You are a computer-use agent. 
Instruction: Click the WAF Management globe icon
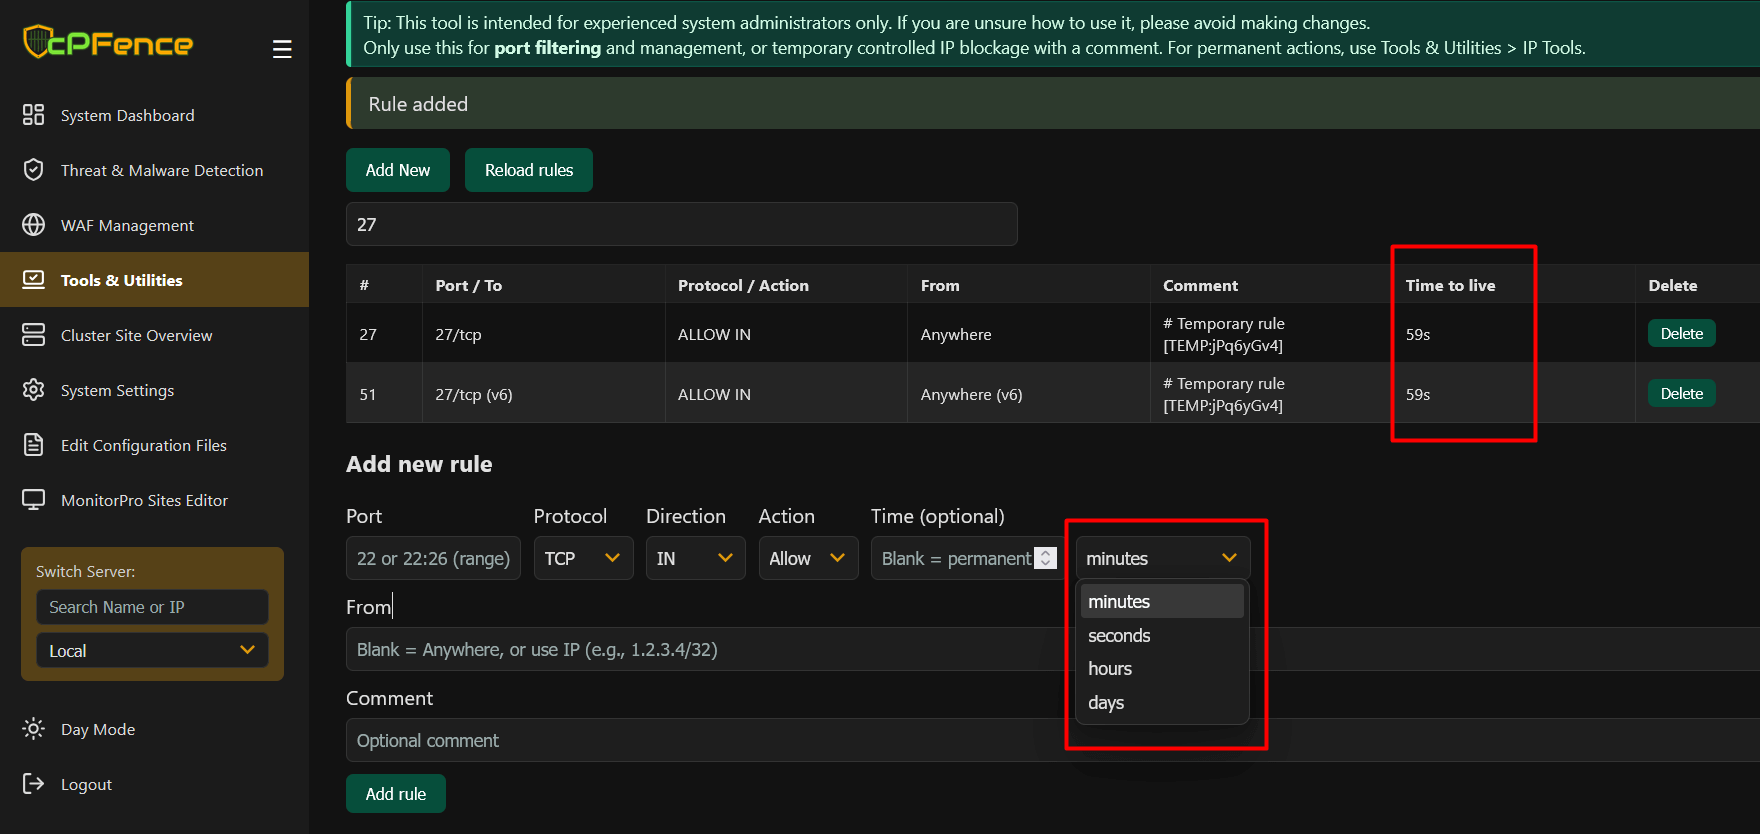pyautogui.click(x=34, y=225)
